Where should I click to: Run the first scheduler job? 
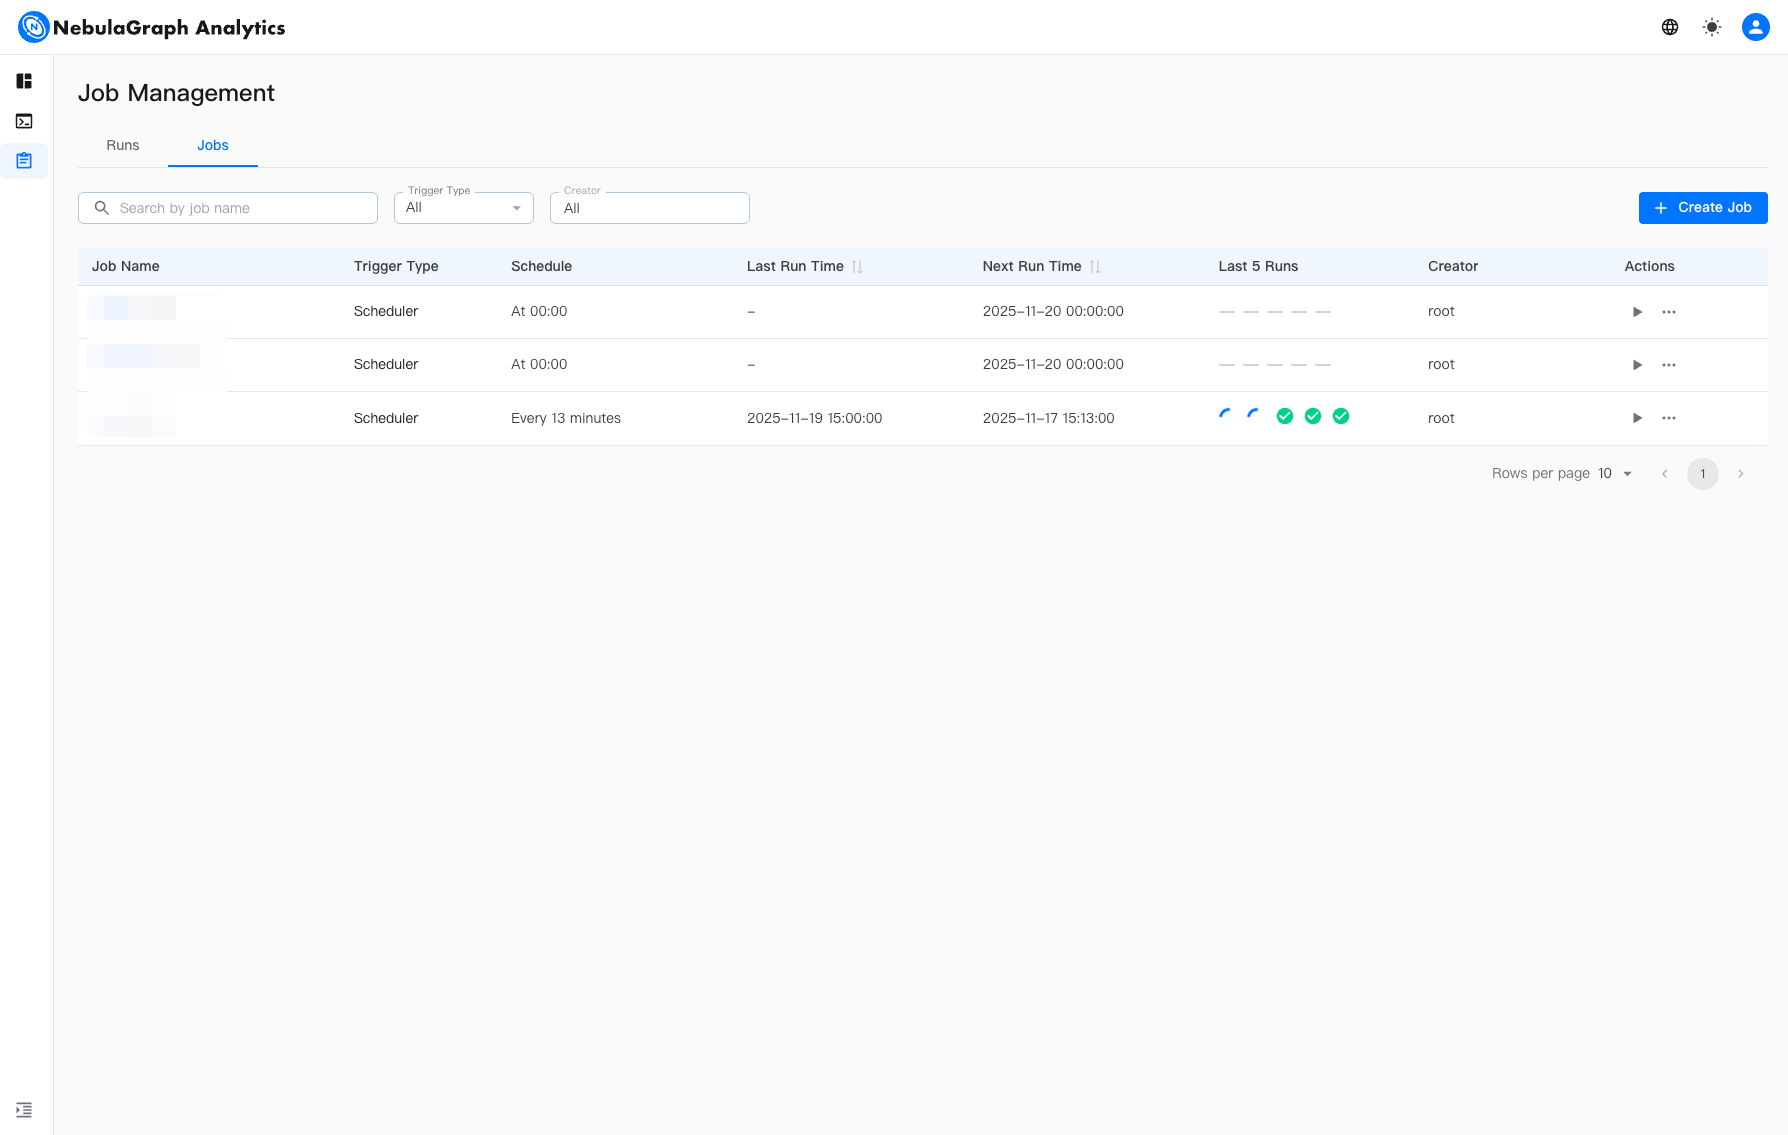tap(1637, 312)
